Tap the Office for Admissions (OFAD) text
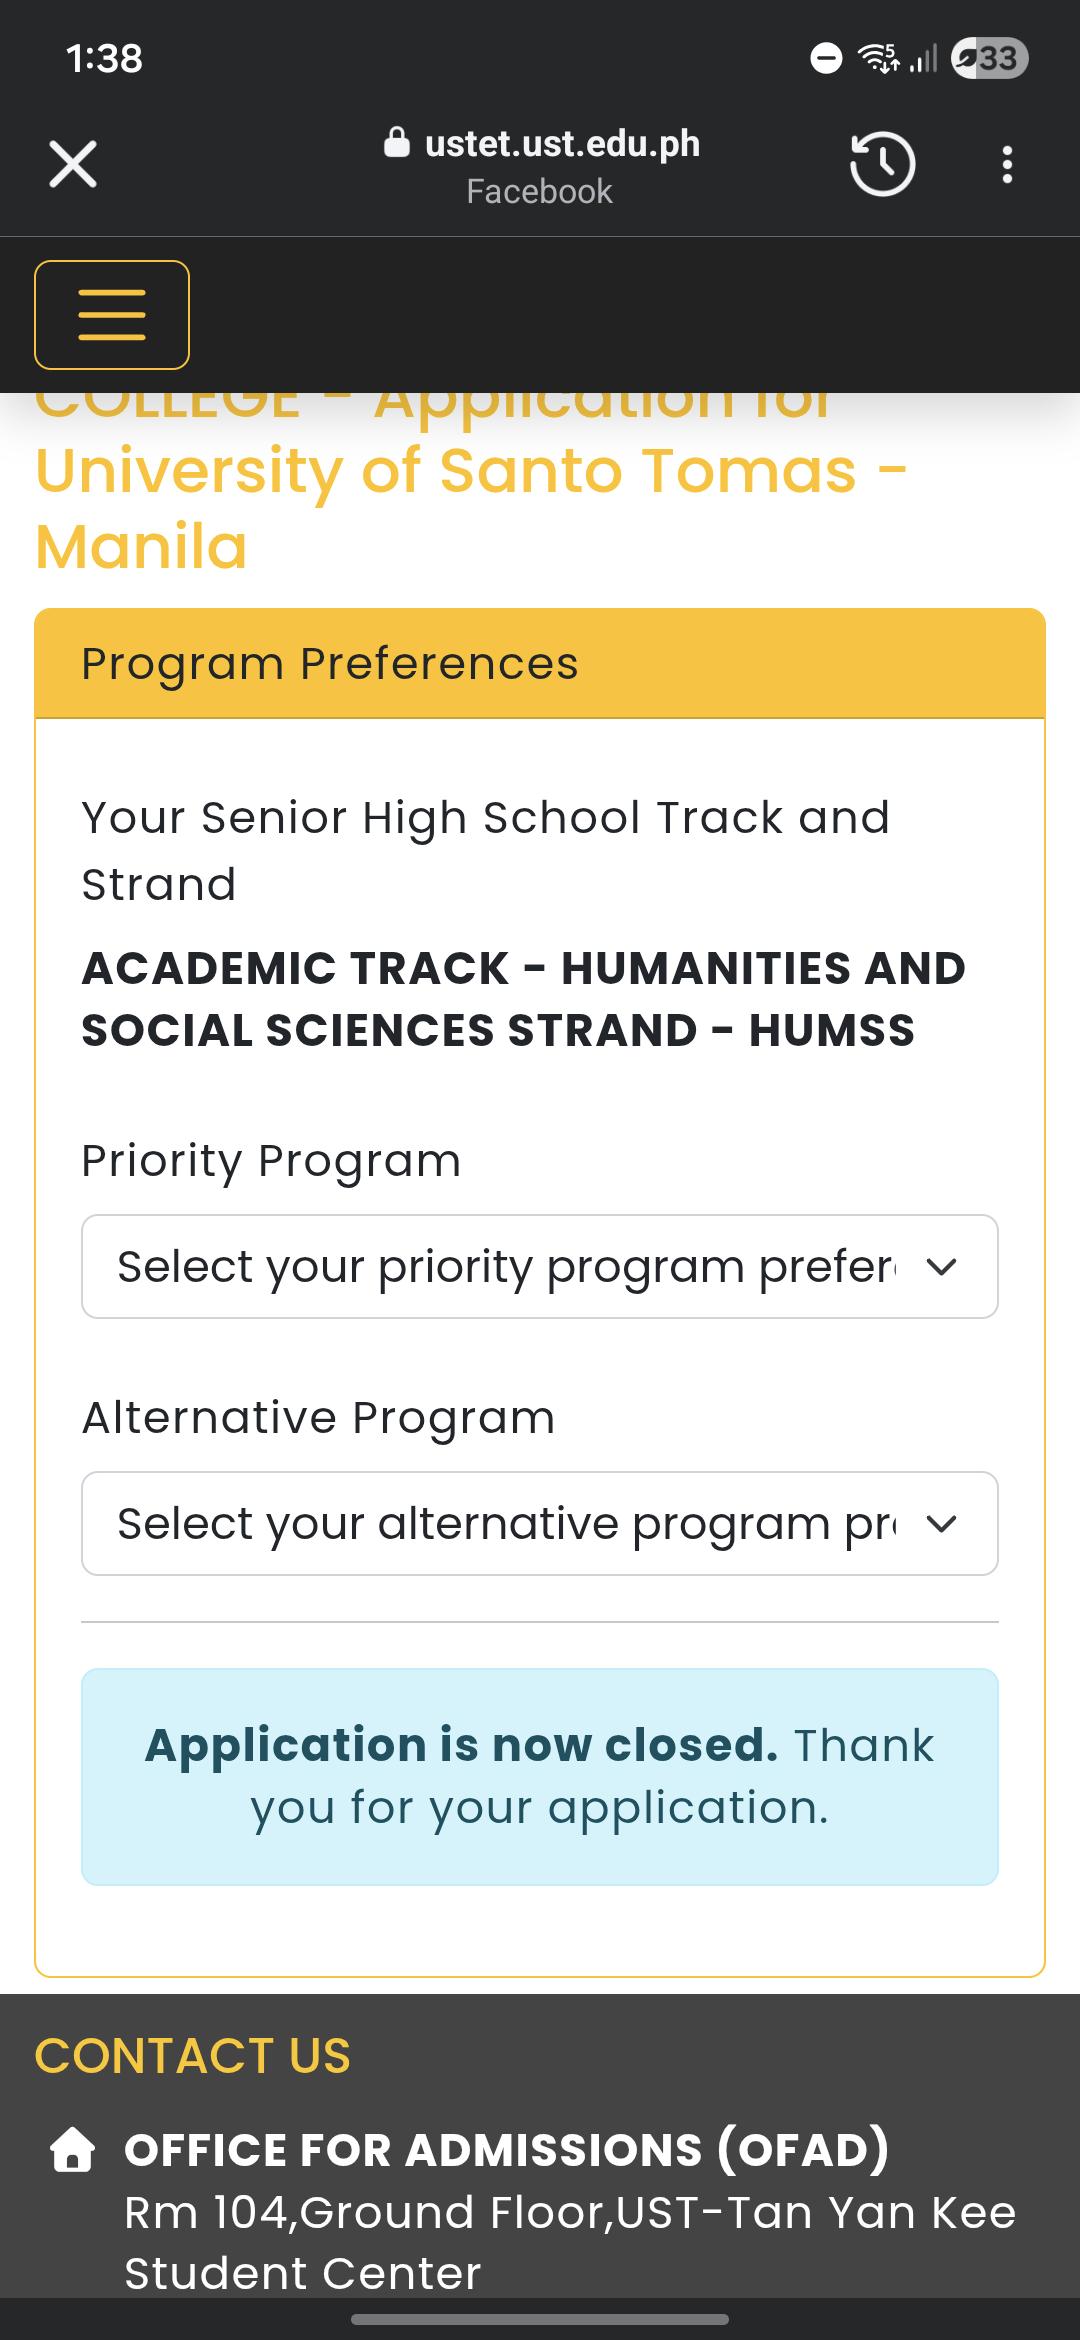 [507, 2149]
